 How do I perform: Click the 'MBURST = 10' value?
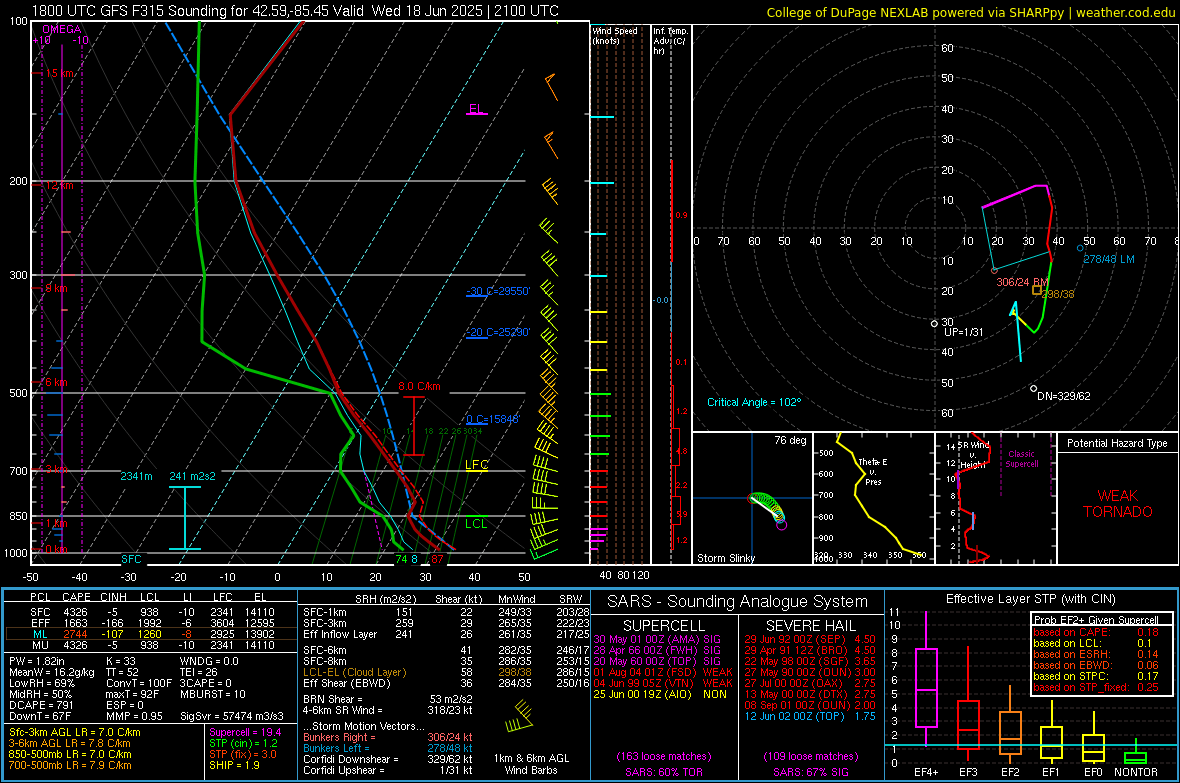(212, 694)
